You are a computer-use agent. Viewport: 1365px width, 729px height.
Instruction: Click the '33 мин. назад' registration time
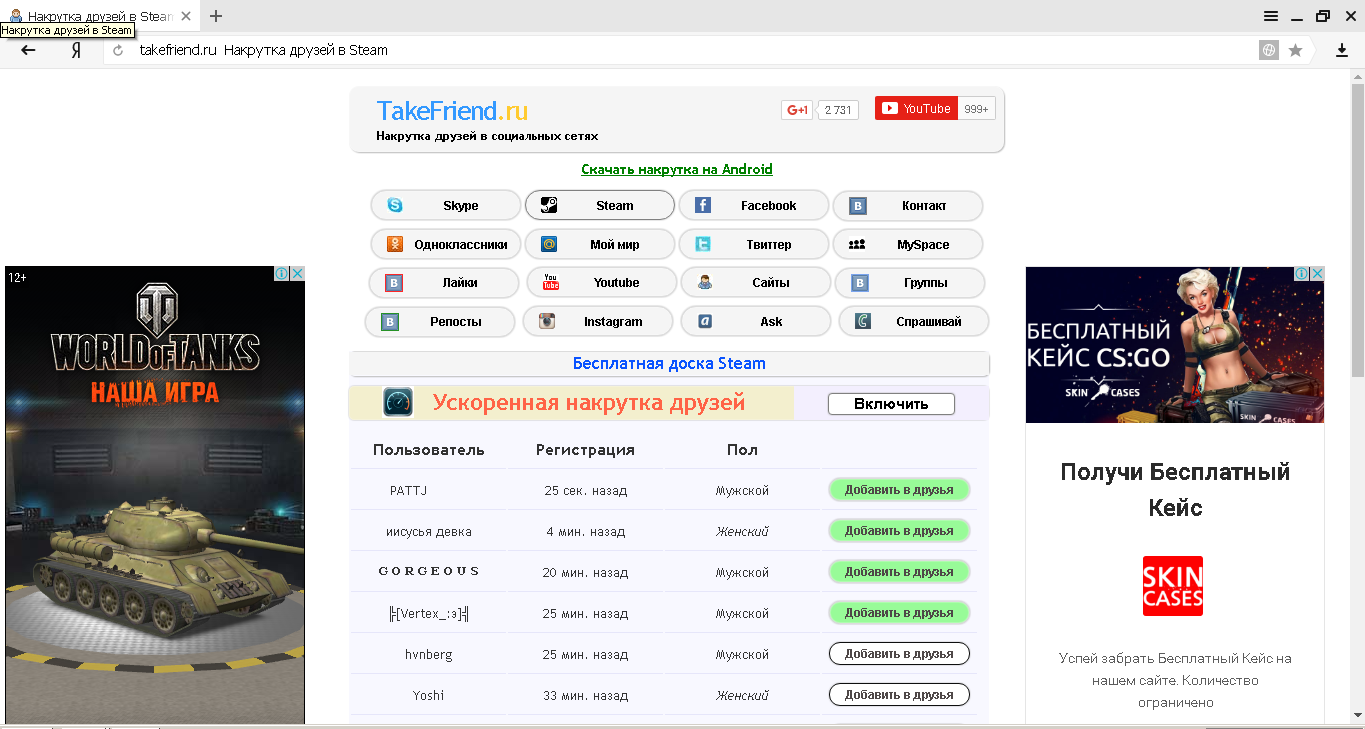pos(586,696)
